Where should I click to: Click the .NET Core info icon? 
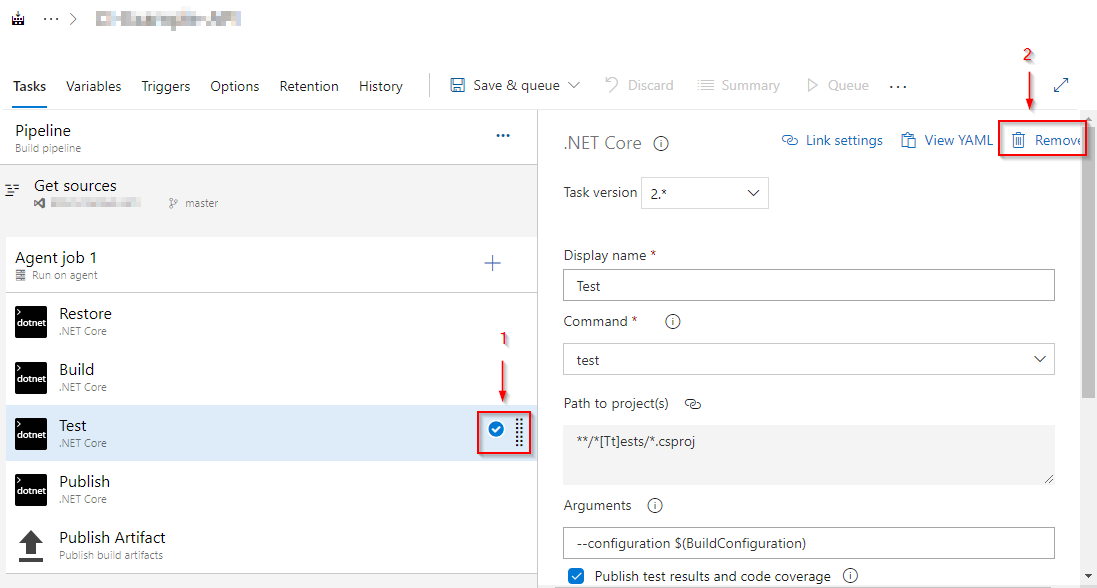pos(661,143)
